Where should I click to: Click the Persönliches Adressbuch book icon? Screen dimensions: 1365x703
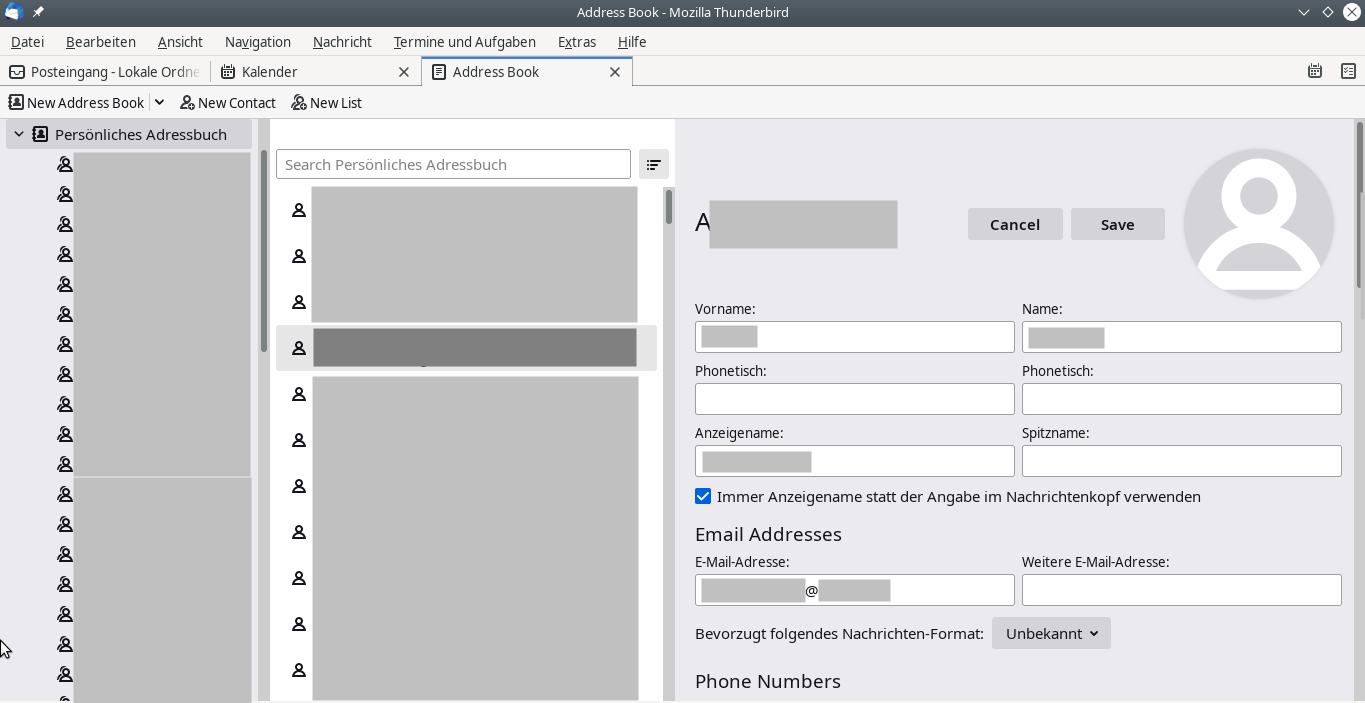point(40,134)
